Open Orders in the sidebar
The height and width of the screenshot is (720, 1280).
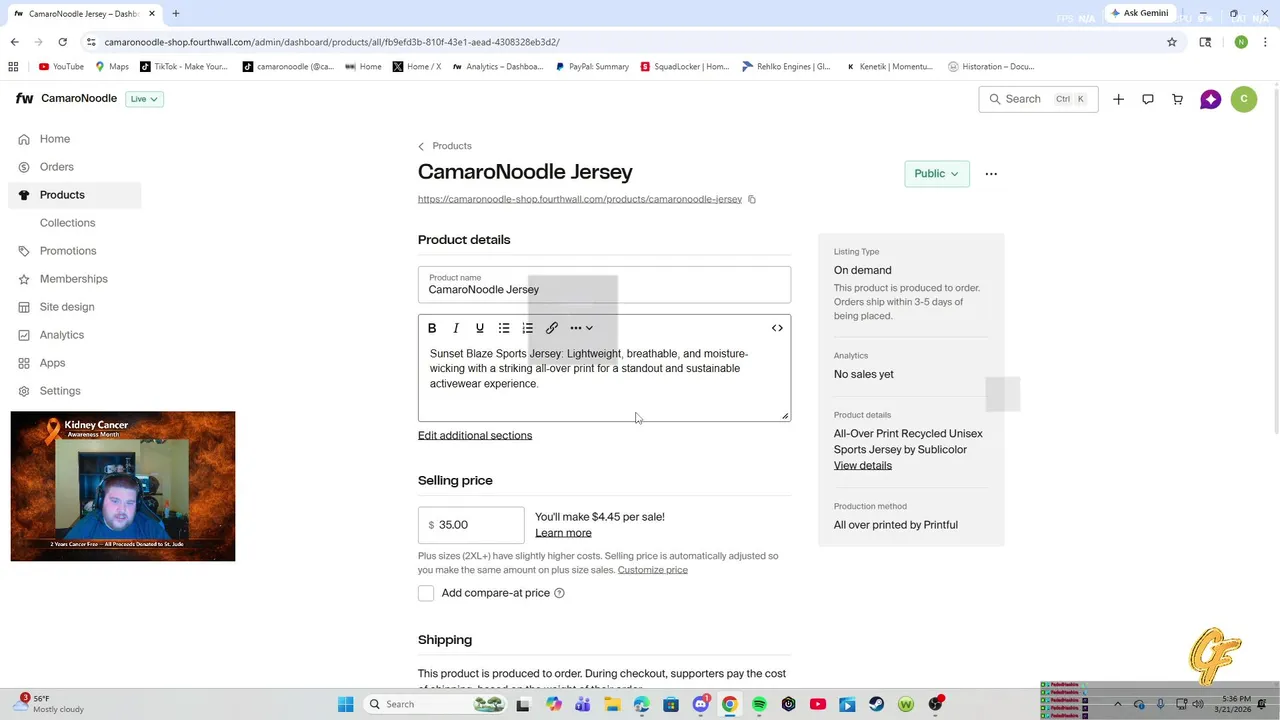(x=75, y=167)
